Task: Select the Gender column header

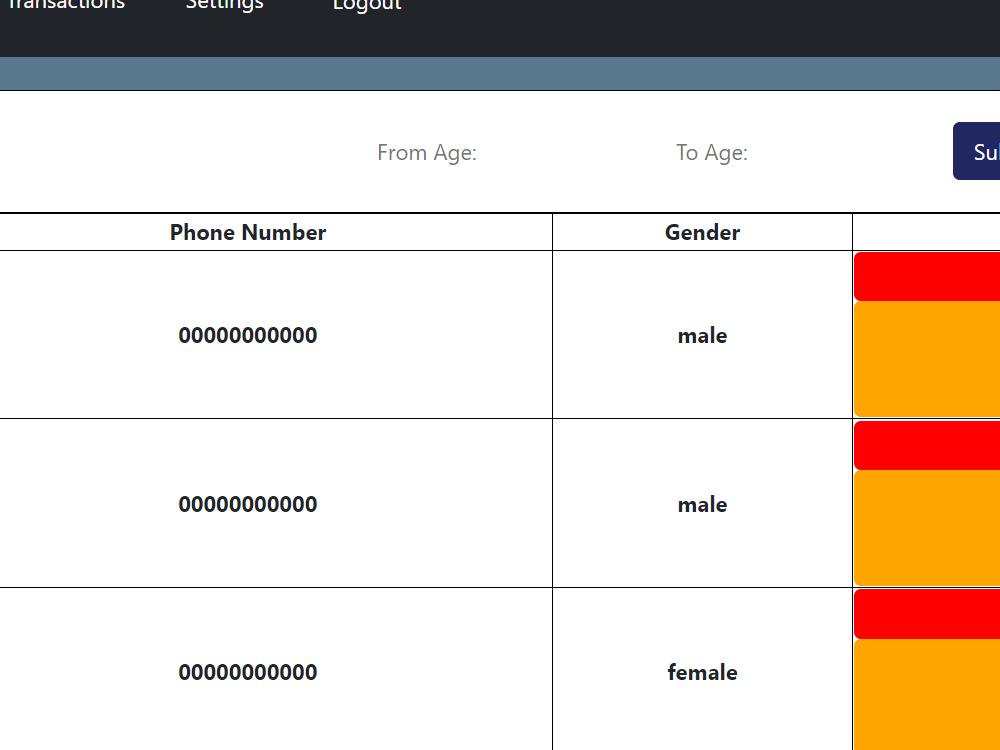Action: pyautogui.click(x=702, y=232)
